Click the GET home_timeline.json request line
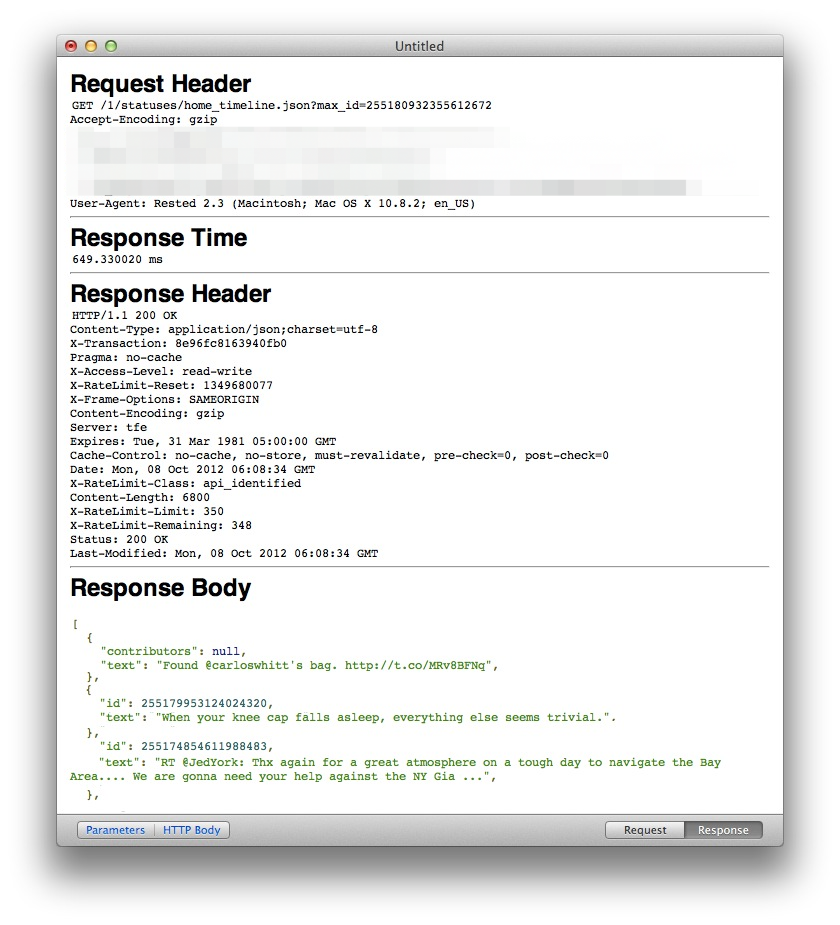 tap(281, 105)
